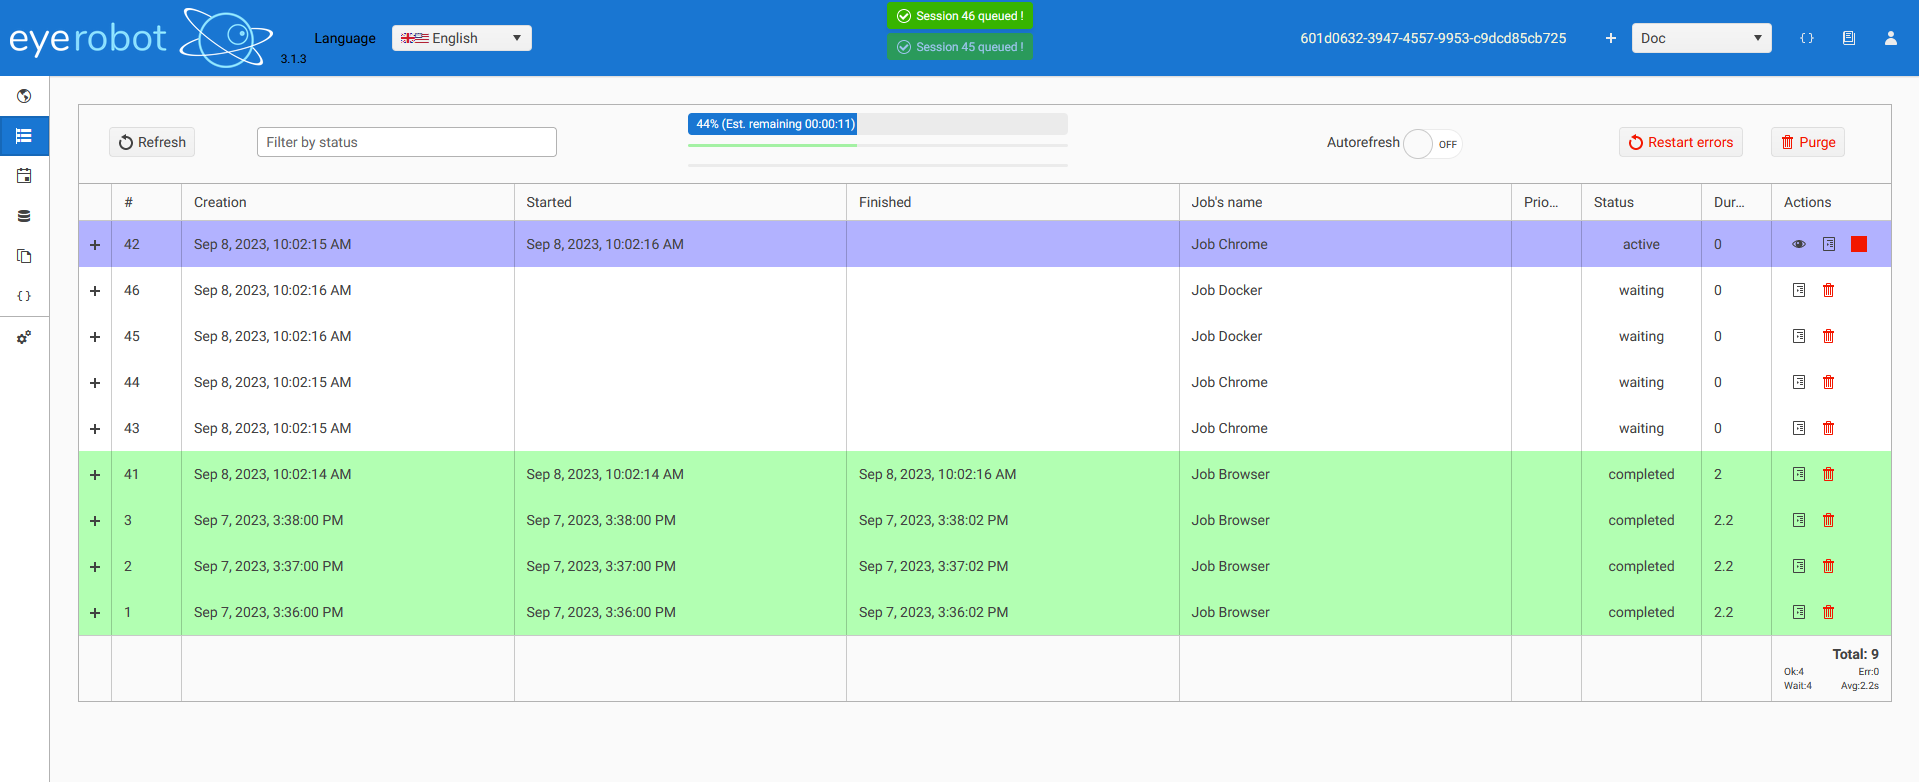Open the database icon in the left sidebar

coord(24,216)
